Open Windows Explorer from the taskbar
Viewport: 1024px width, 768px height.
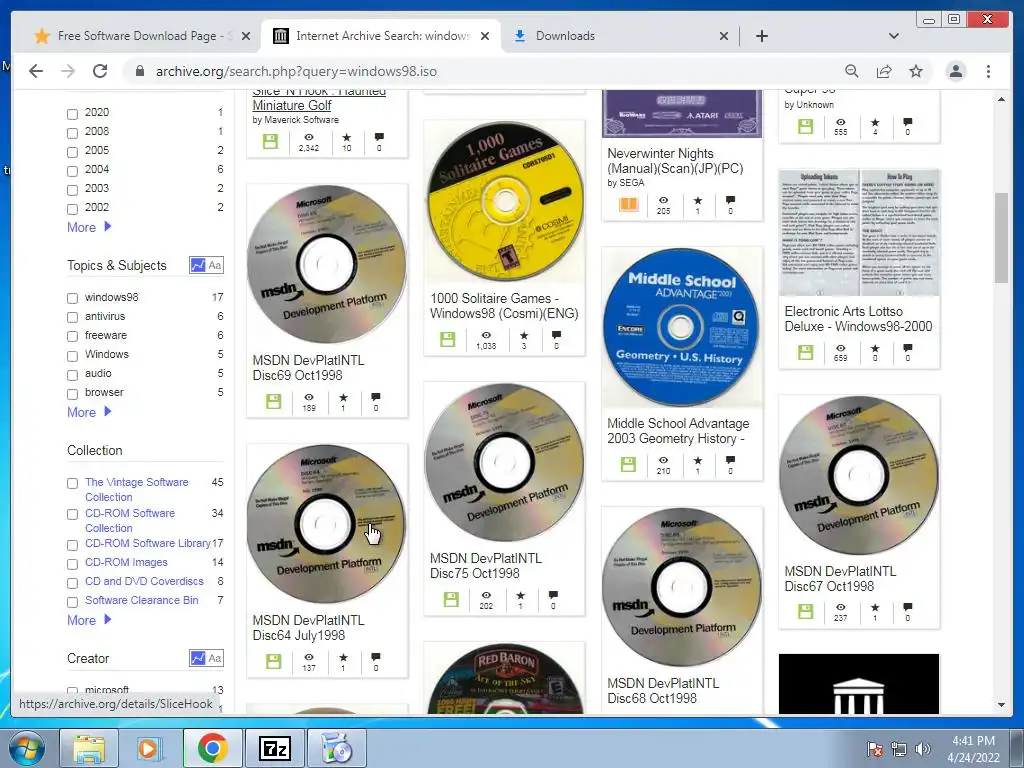click(x=89, y=748)
